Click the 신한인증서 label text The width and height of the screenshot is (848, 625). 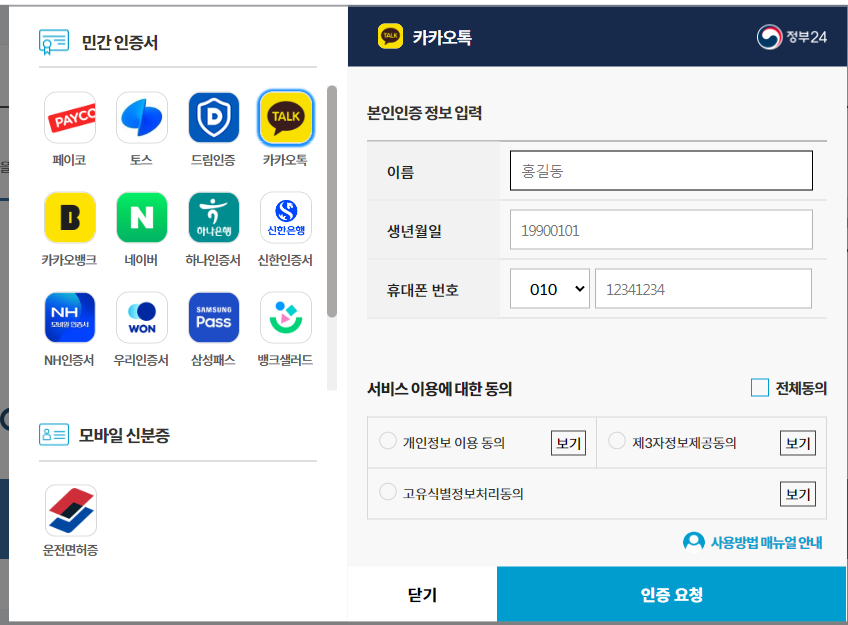coord(285,260)
